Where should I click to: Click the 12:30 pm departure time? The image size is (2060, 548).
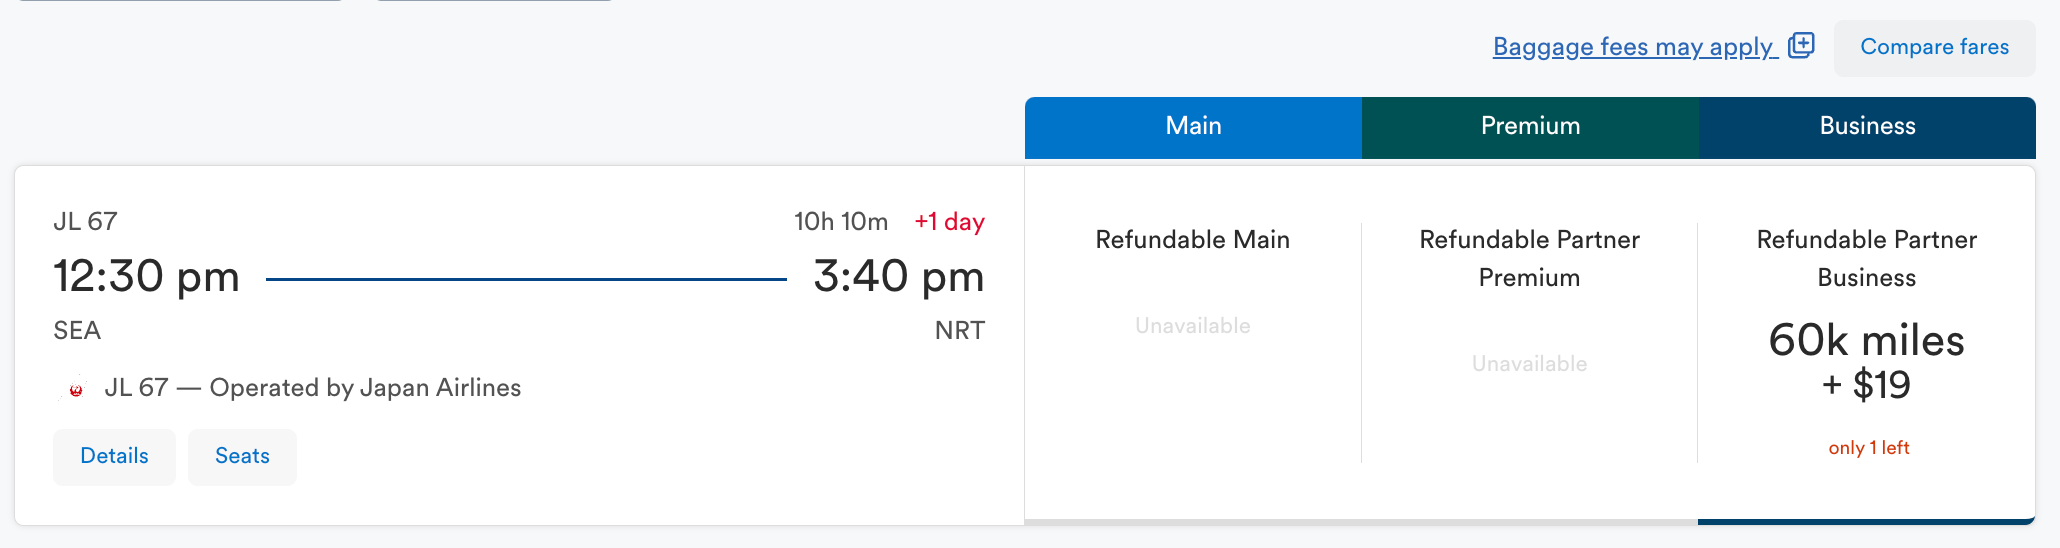[146, 277]
